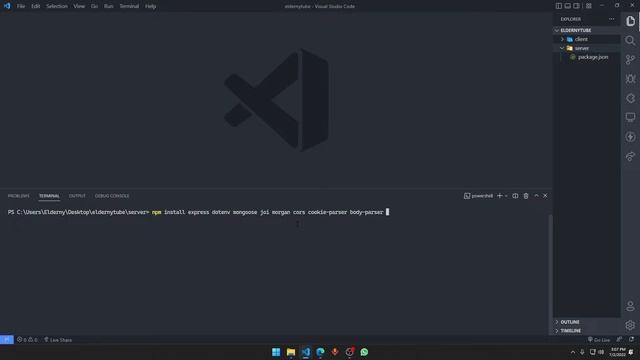Open remote window indicator in status bar
Screen dimensions: 640x360
point(7,340)
